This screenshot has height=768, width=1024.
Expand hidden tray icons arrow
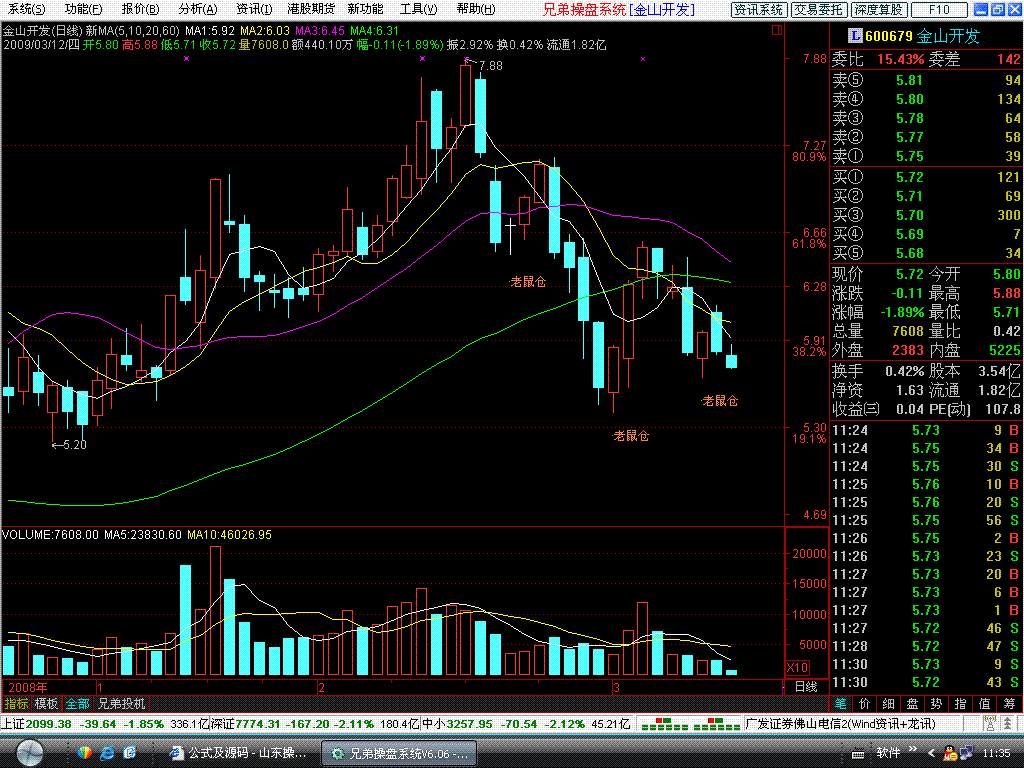[931, 754]
